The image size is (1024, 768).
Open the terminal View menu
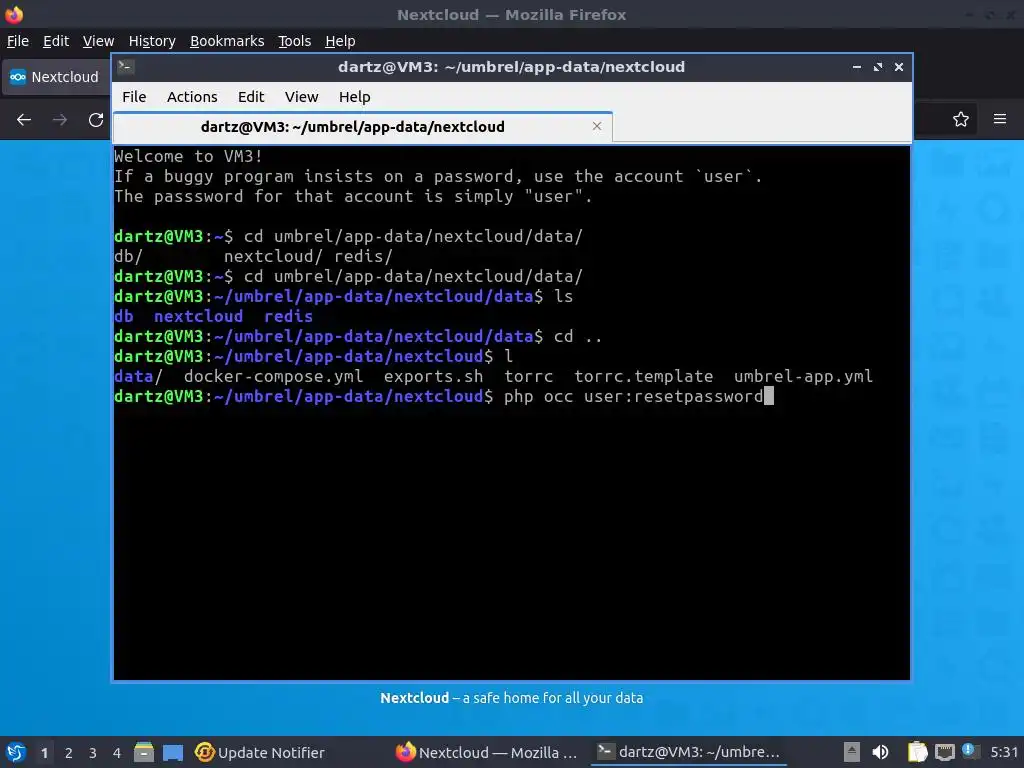click(301, 97)
